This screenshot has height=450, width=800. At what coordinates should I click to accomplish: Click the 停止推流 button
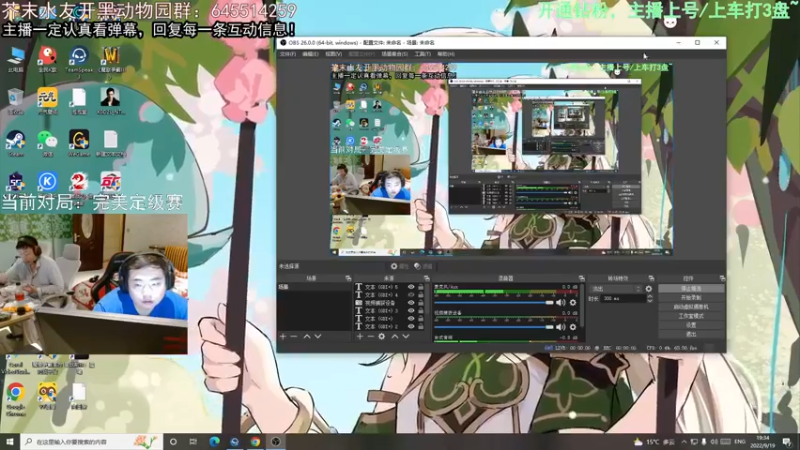691,289
